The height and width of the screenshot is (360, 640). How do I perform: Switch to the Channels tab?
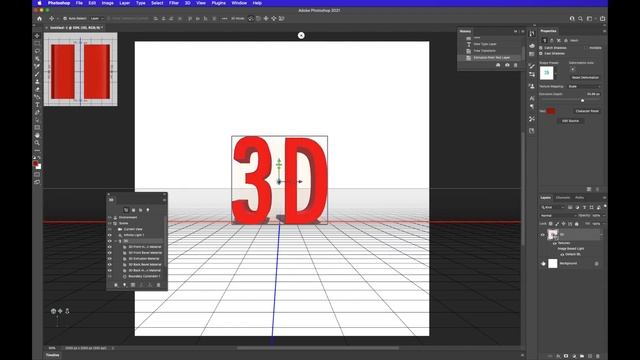tap(563, 198)
